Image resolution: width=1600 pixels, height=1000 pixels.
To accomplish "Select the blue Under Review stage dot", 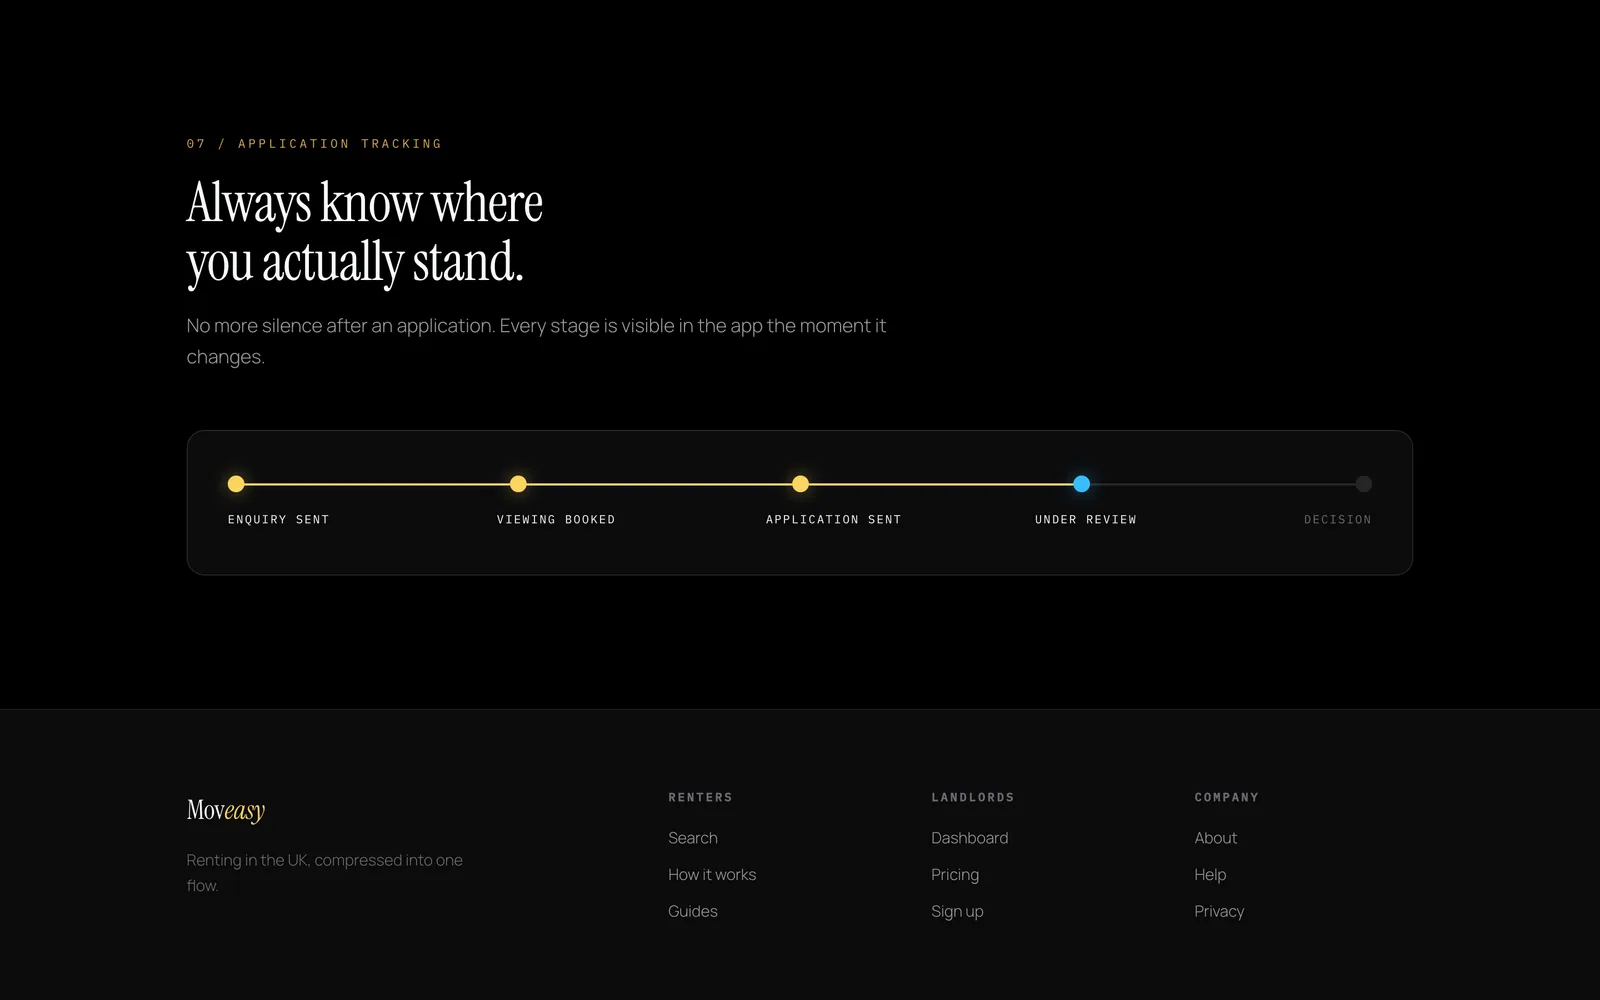I will pos(1082,484).
